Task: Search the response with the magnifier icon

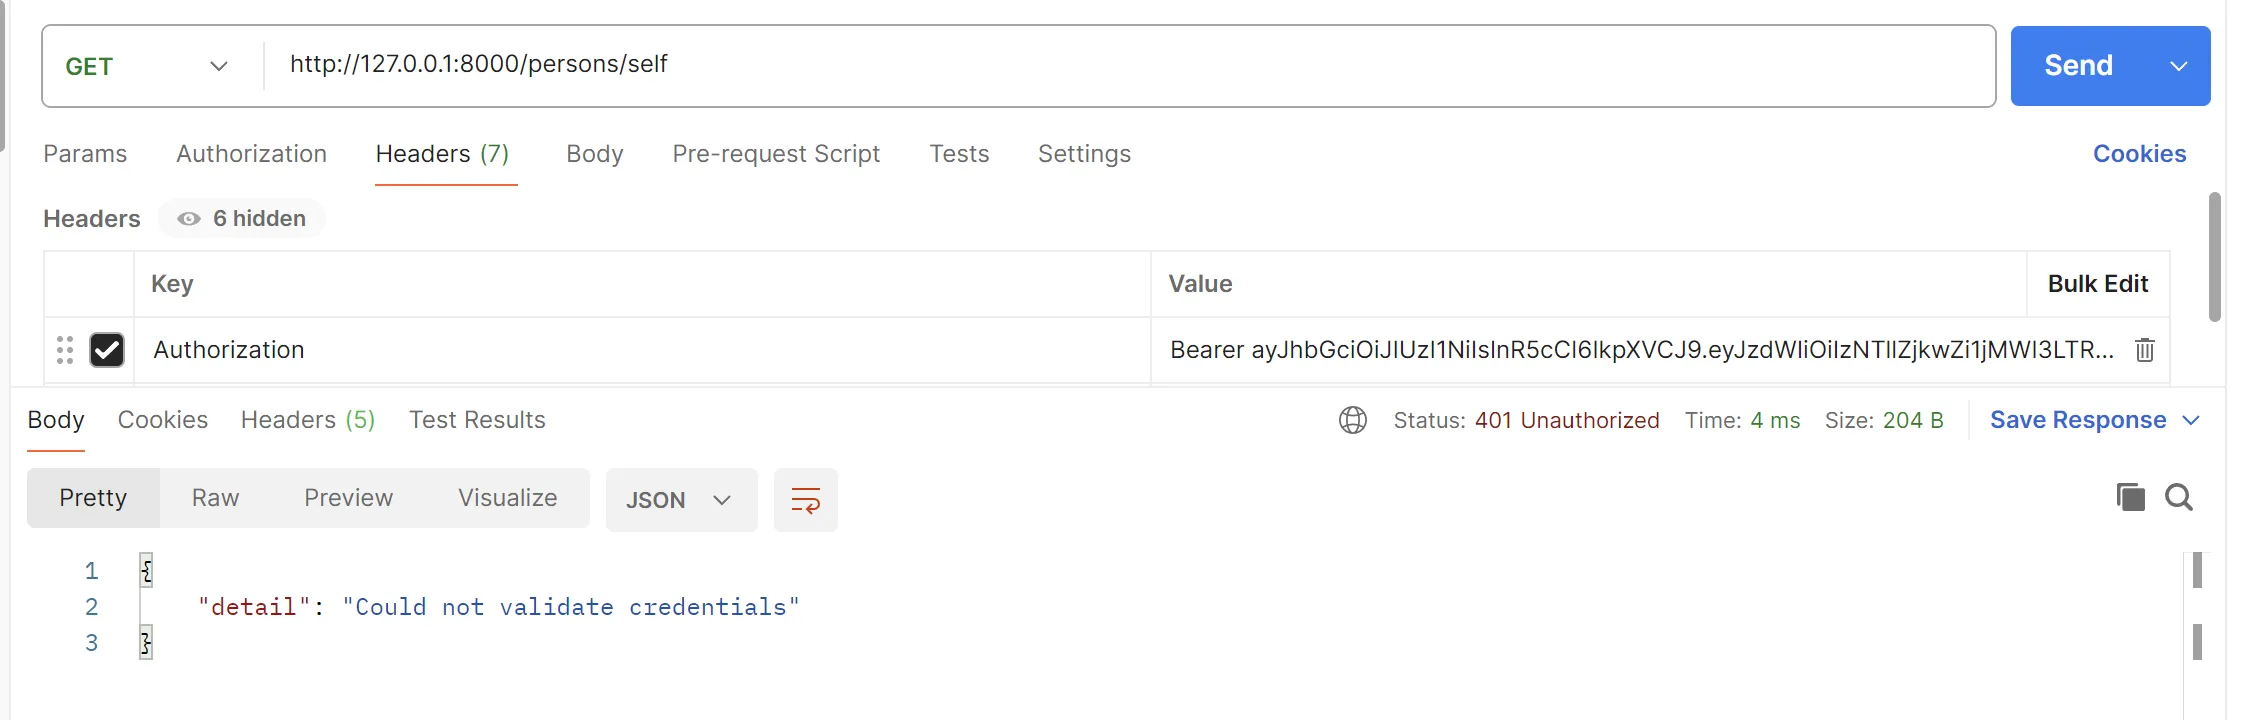Action: pyautogui.click(x=2179, y=497)
